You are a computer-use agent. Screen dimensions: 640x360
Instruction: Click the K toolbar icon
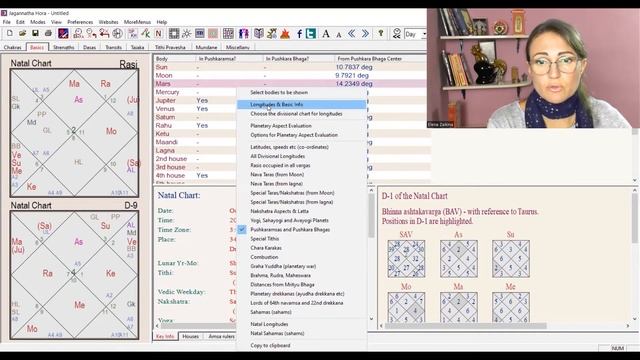145,33
